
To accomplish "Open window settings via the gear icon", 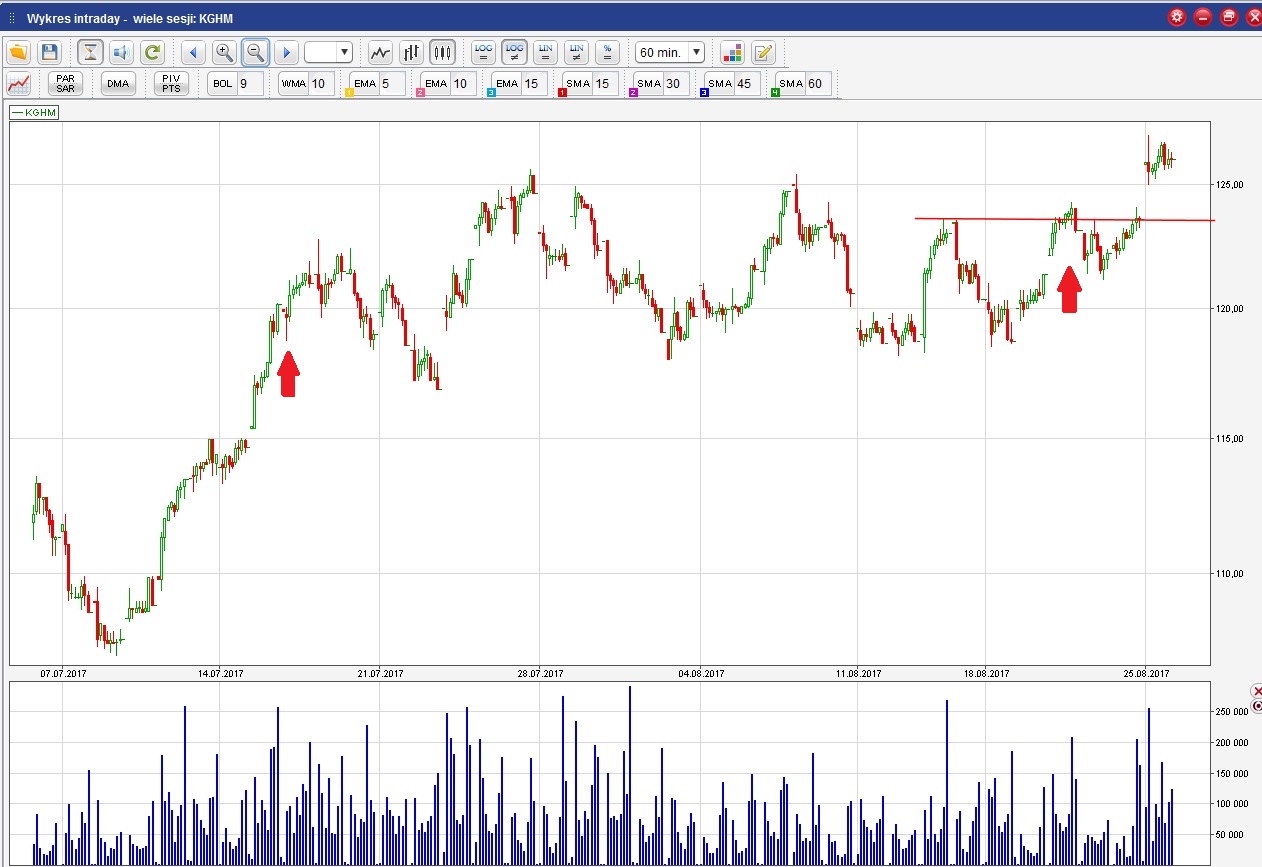I will [1177, 17].
